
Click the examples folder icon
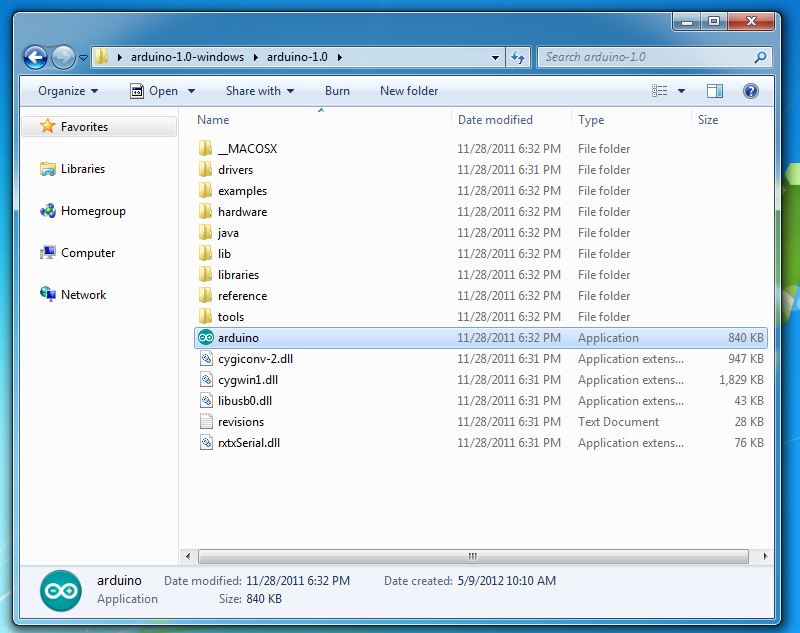pos(205,190)
